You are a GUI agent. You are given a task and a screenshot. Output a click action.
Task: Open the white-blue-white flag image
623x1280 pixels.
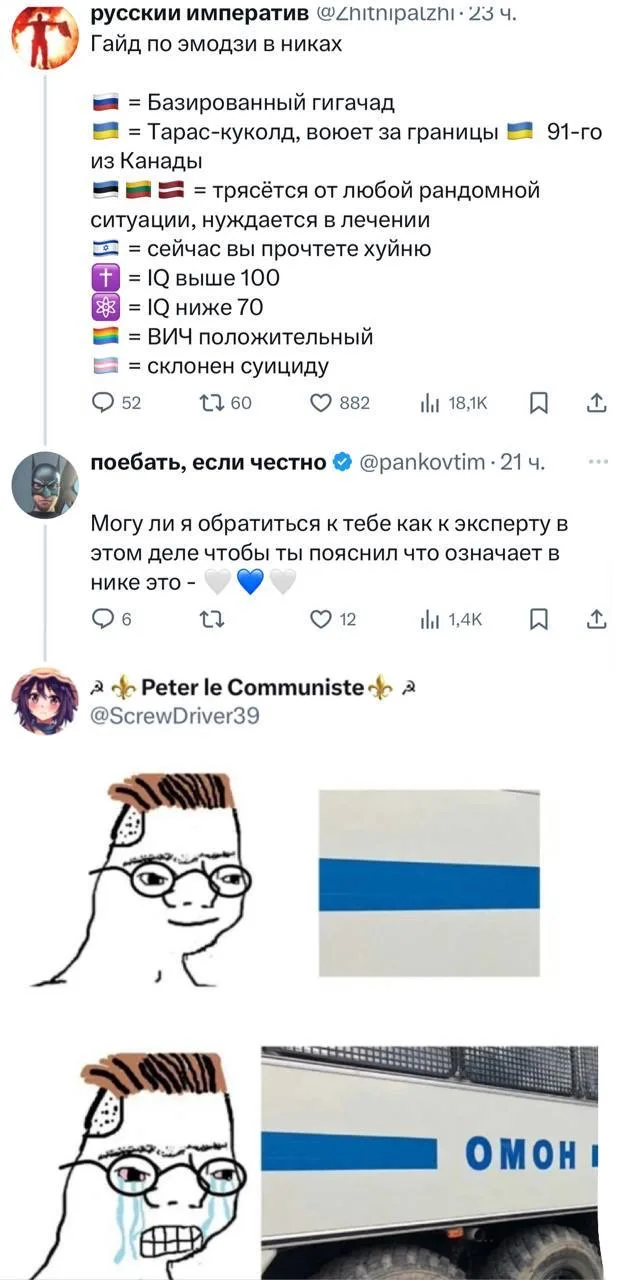tap(429, 883)
